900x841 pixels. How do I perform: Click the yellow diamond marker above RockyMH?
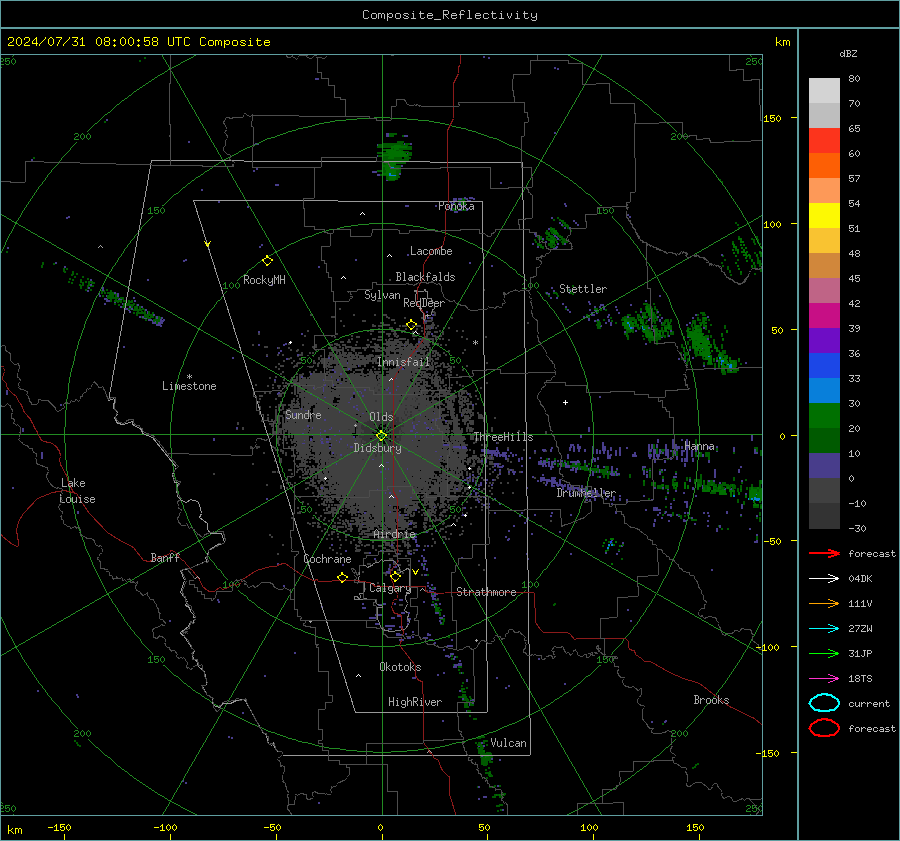(267, 261)
